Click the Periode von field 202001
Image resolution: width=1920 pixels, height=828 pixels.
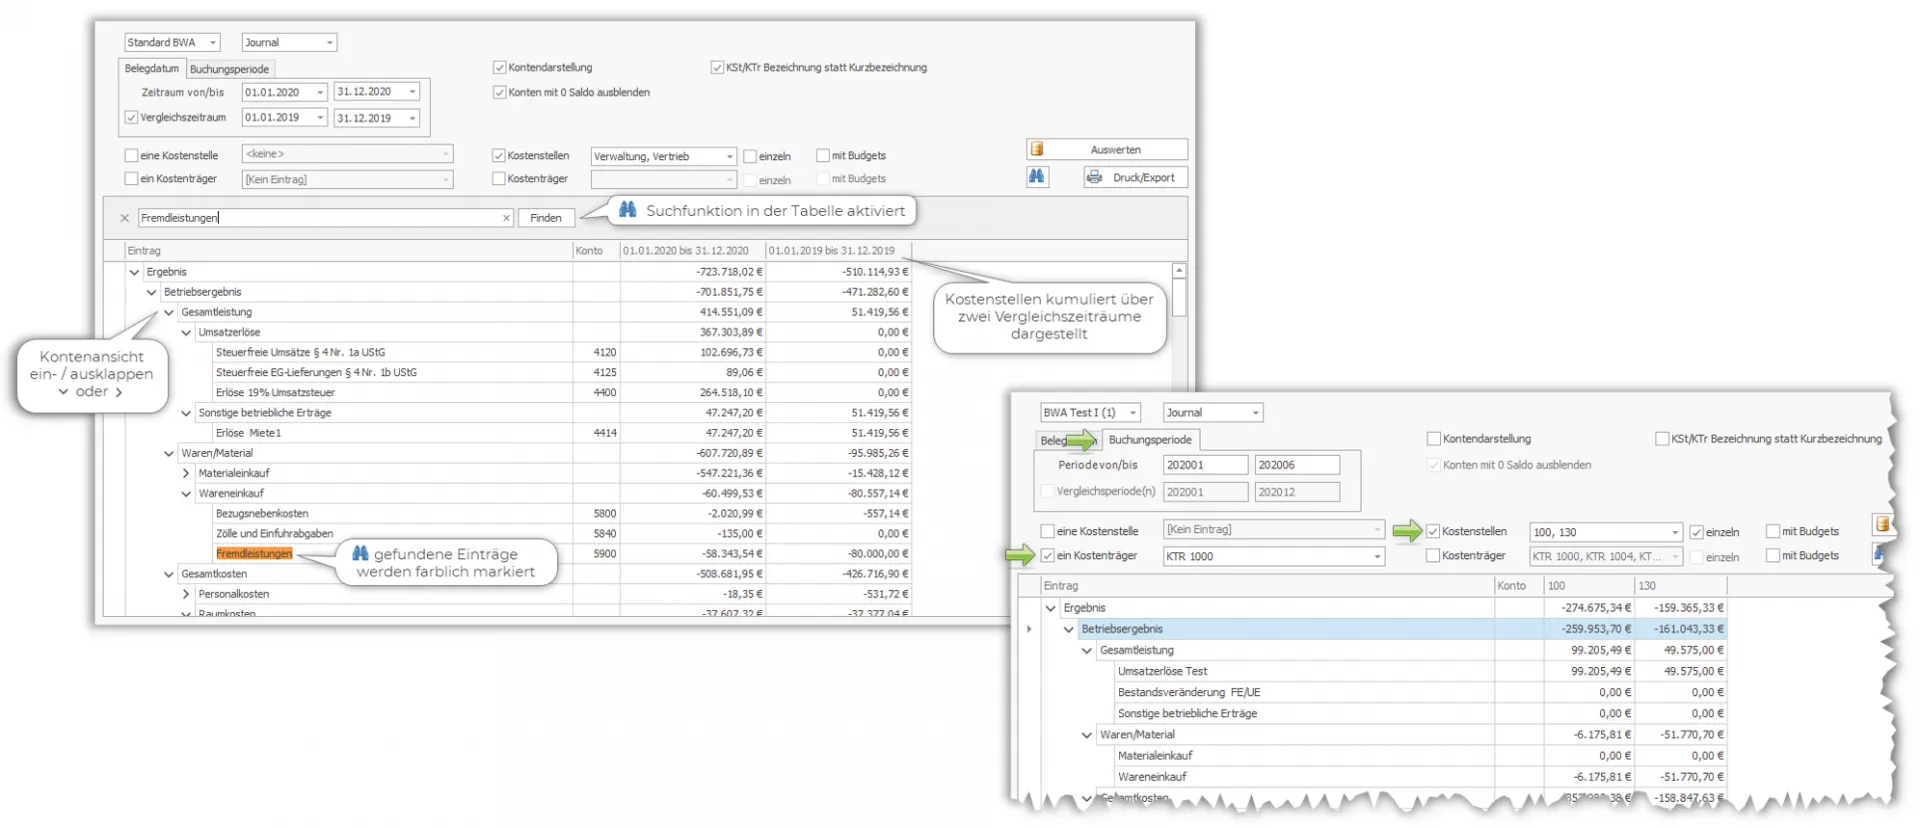coord(1204,465)
